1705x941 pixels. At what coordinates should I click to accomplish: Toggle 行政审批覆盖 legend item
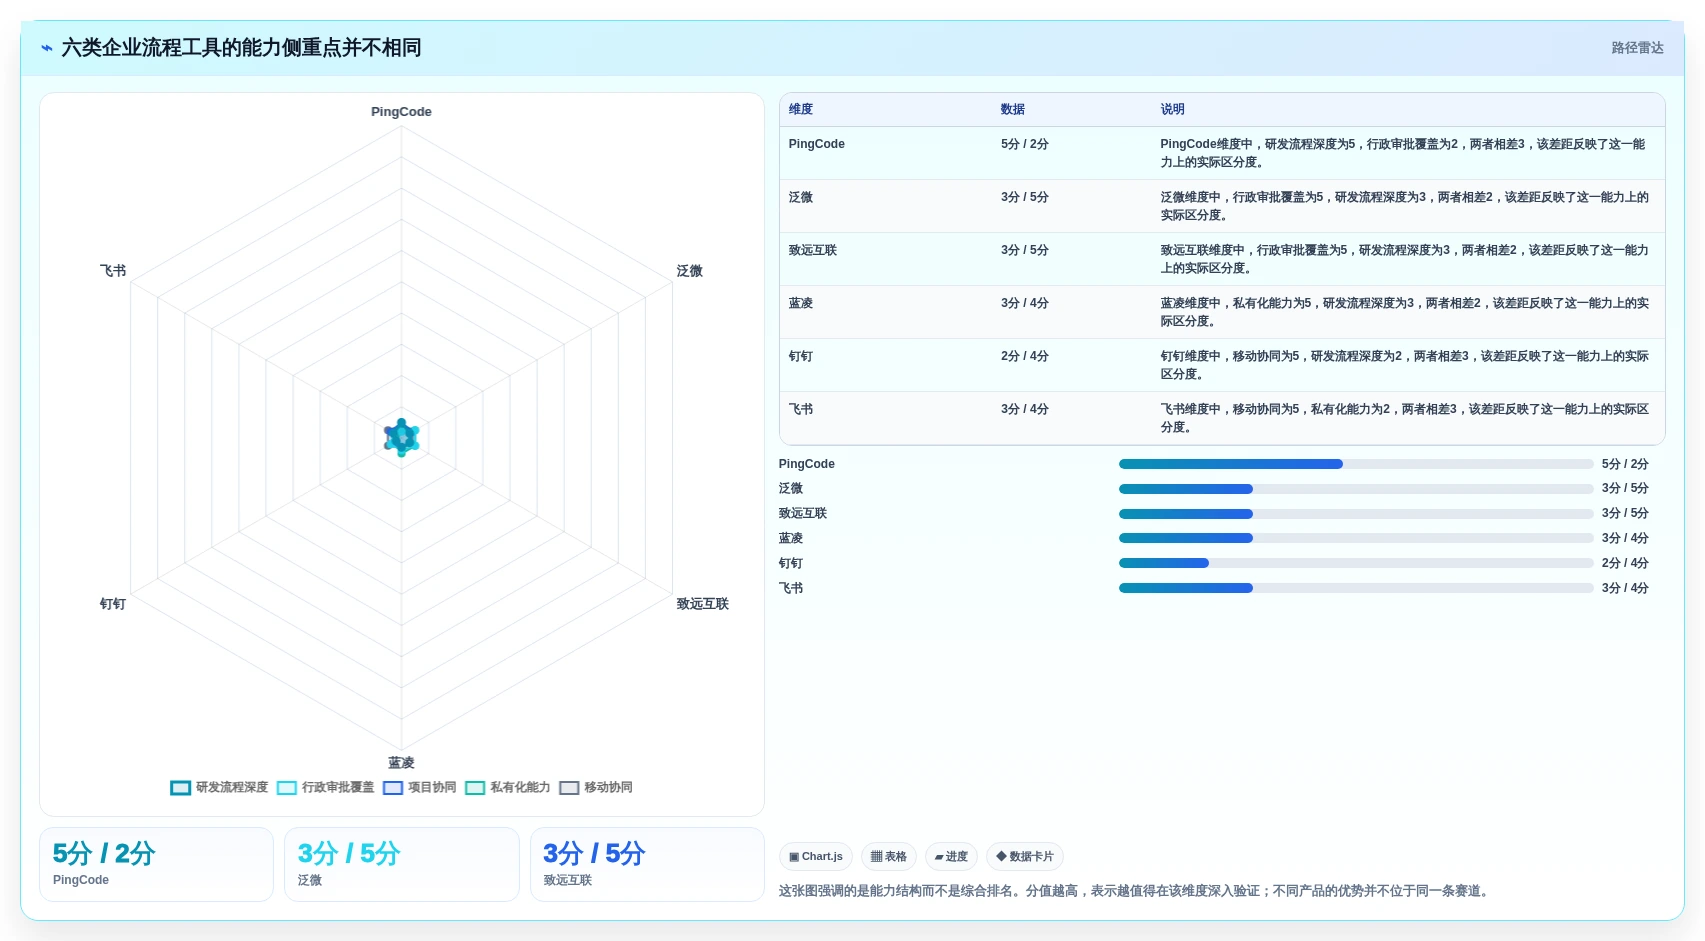325,788
